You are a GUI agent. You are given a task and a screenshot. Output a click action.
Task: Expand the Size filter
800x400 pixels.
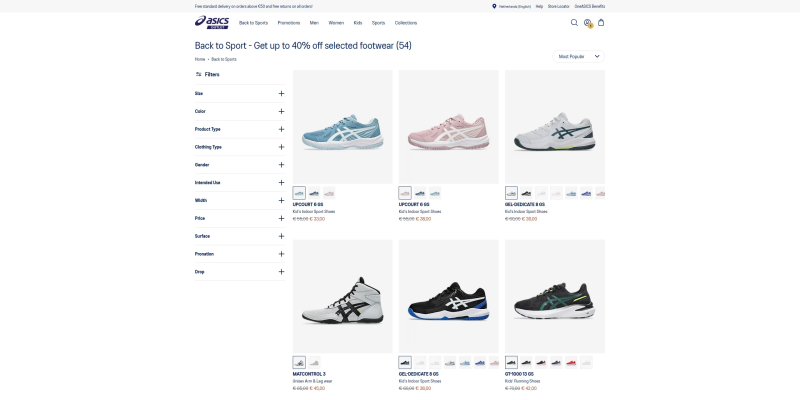(240, 93)
